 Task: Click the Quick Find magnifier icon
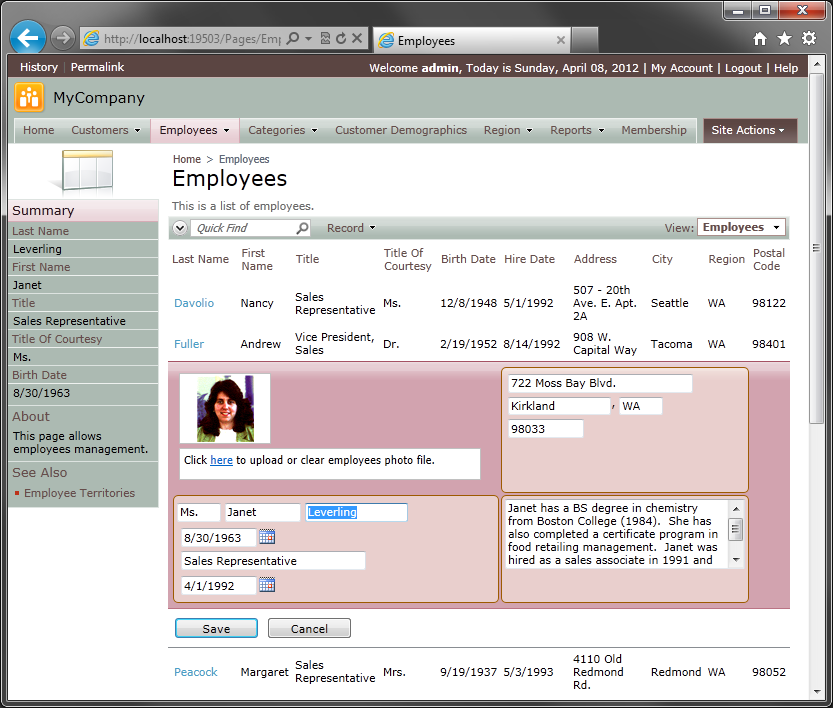pos(302,228)
